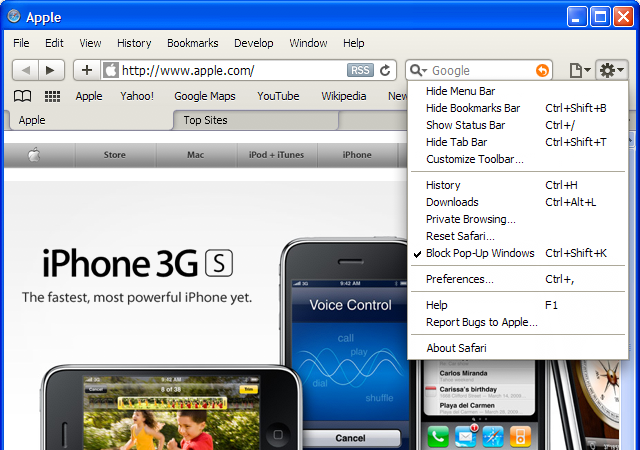The width and height of the screenshot is (640, 450).
Task: Go to the iPhone section
Action: pyautogui.click(x=357, y=155)
